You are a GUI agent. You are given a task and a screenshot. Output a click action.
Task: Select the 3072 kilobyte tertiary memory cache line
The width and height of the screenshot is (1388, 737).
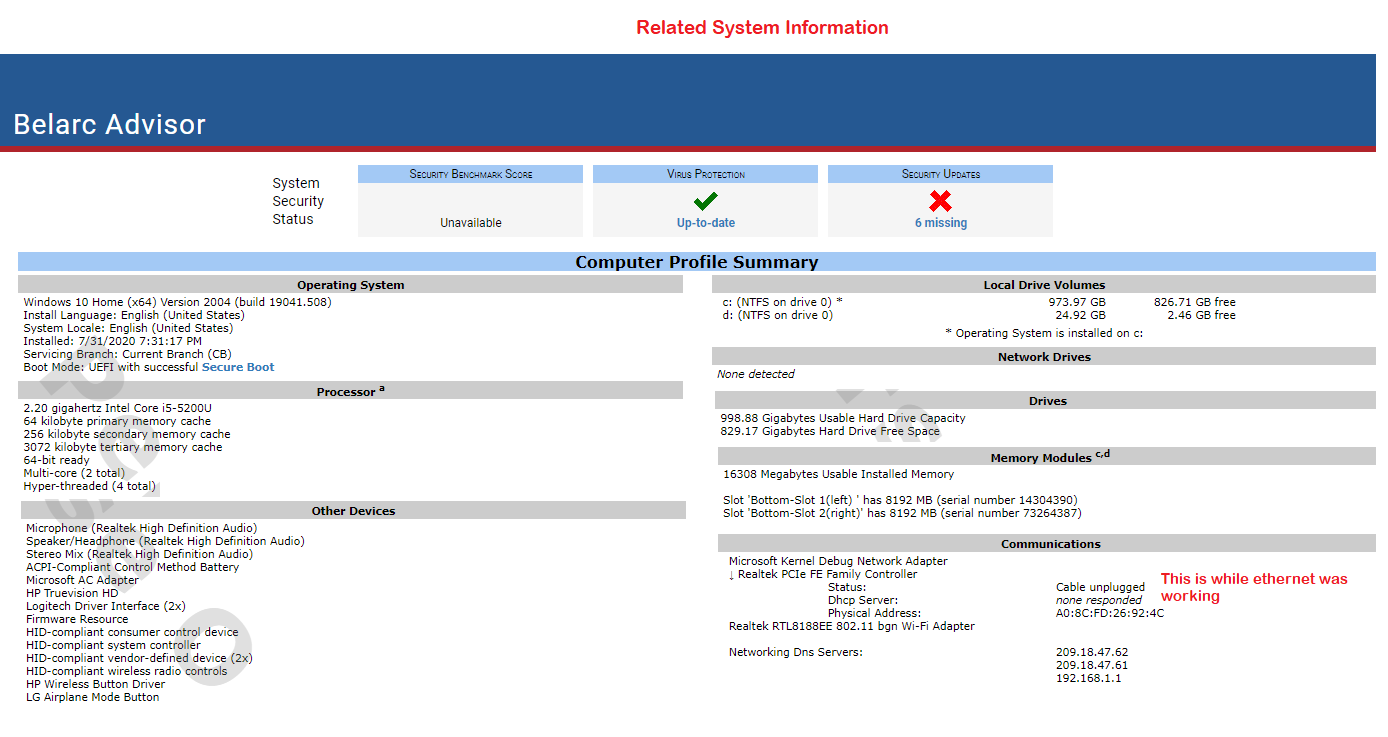[123, 447]
